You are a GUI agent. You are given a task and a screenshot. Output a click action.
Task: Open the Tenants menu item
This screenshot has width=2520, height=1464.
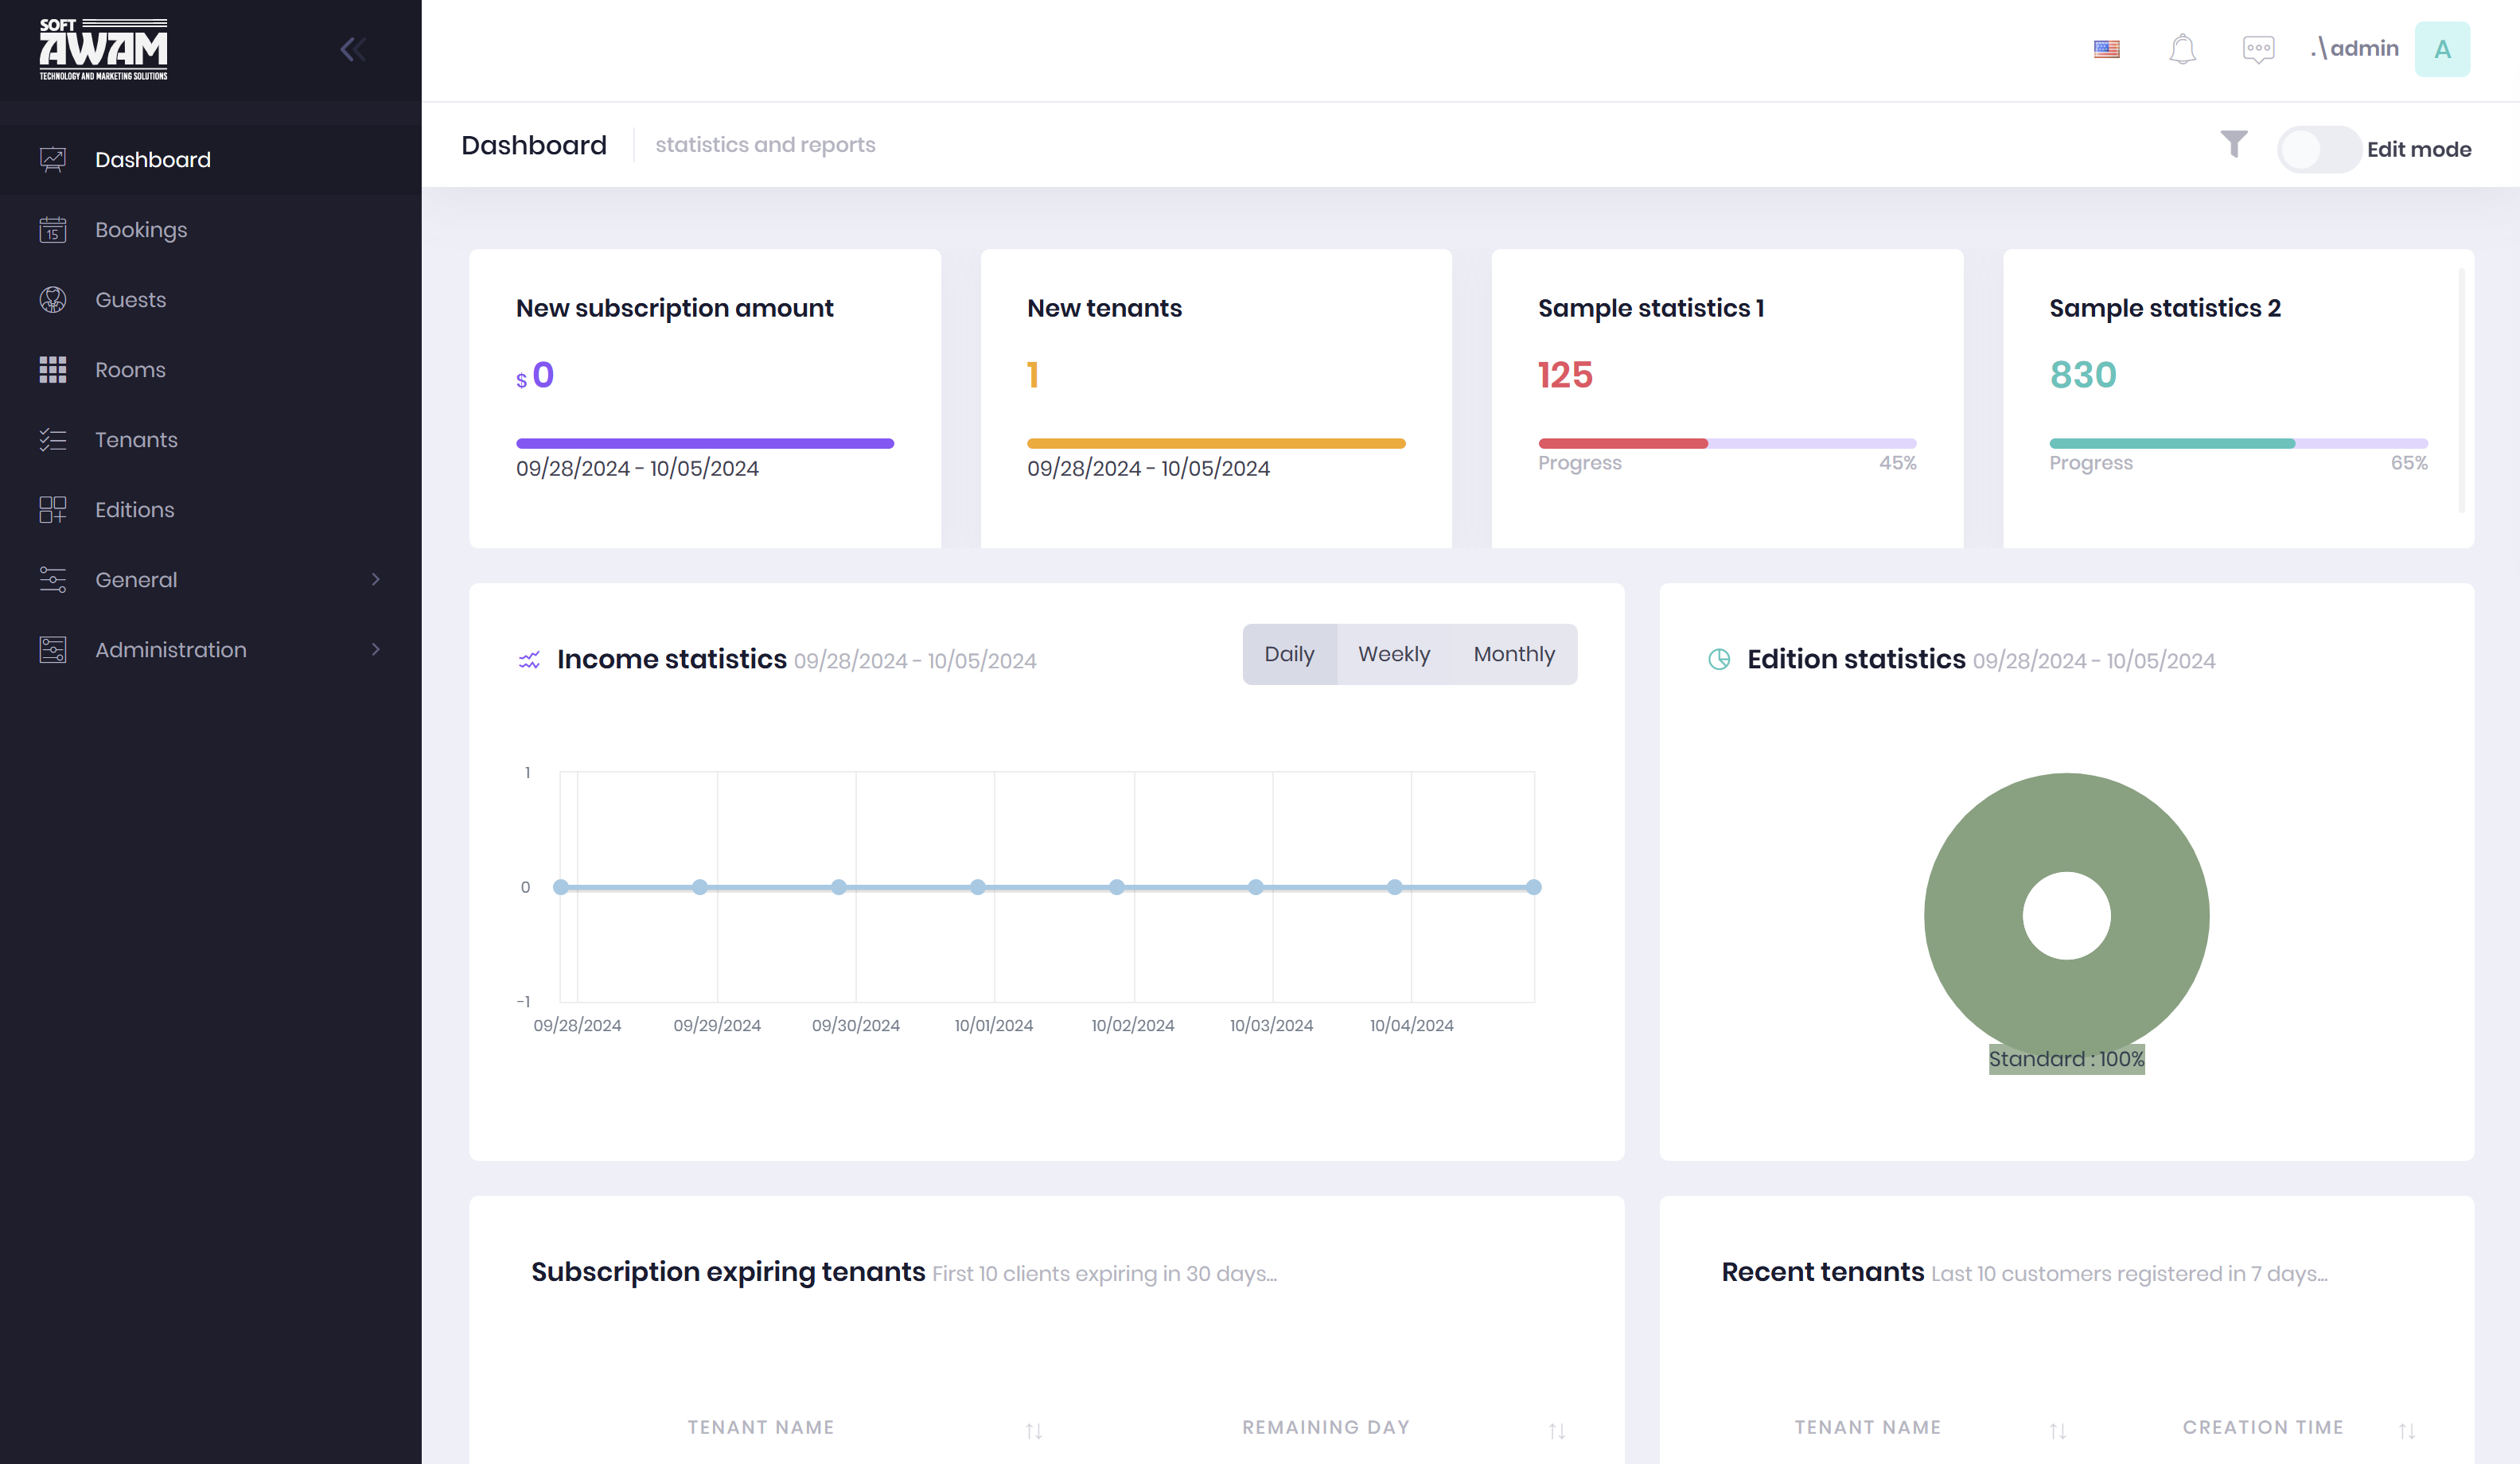[136, 440]
